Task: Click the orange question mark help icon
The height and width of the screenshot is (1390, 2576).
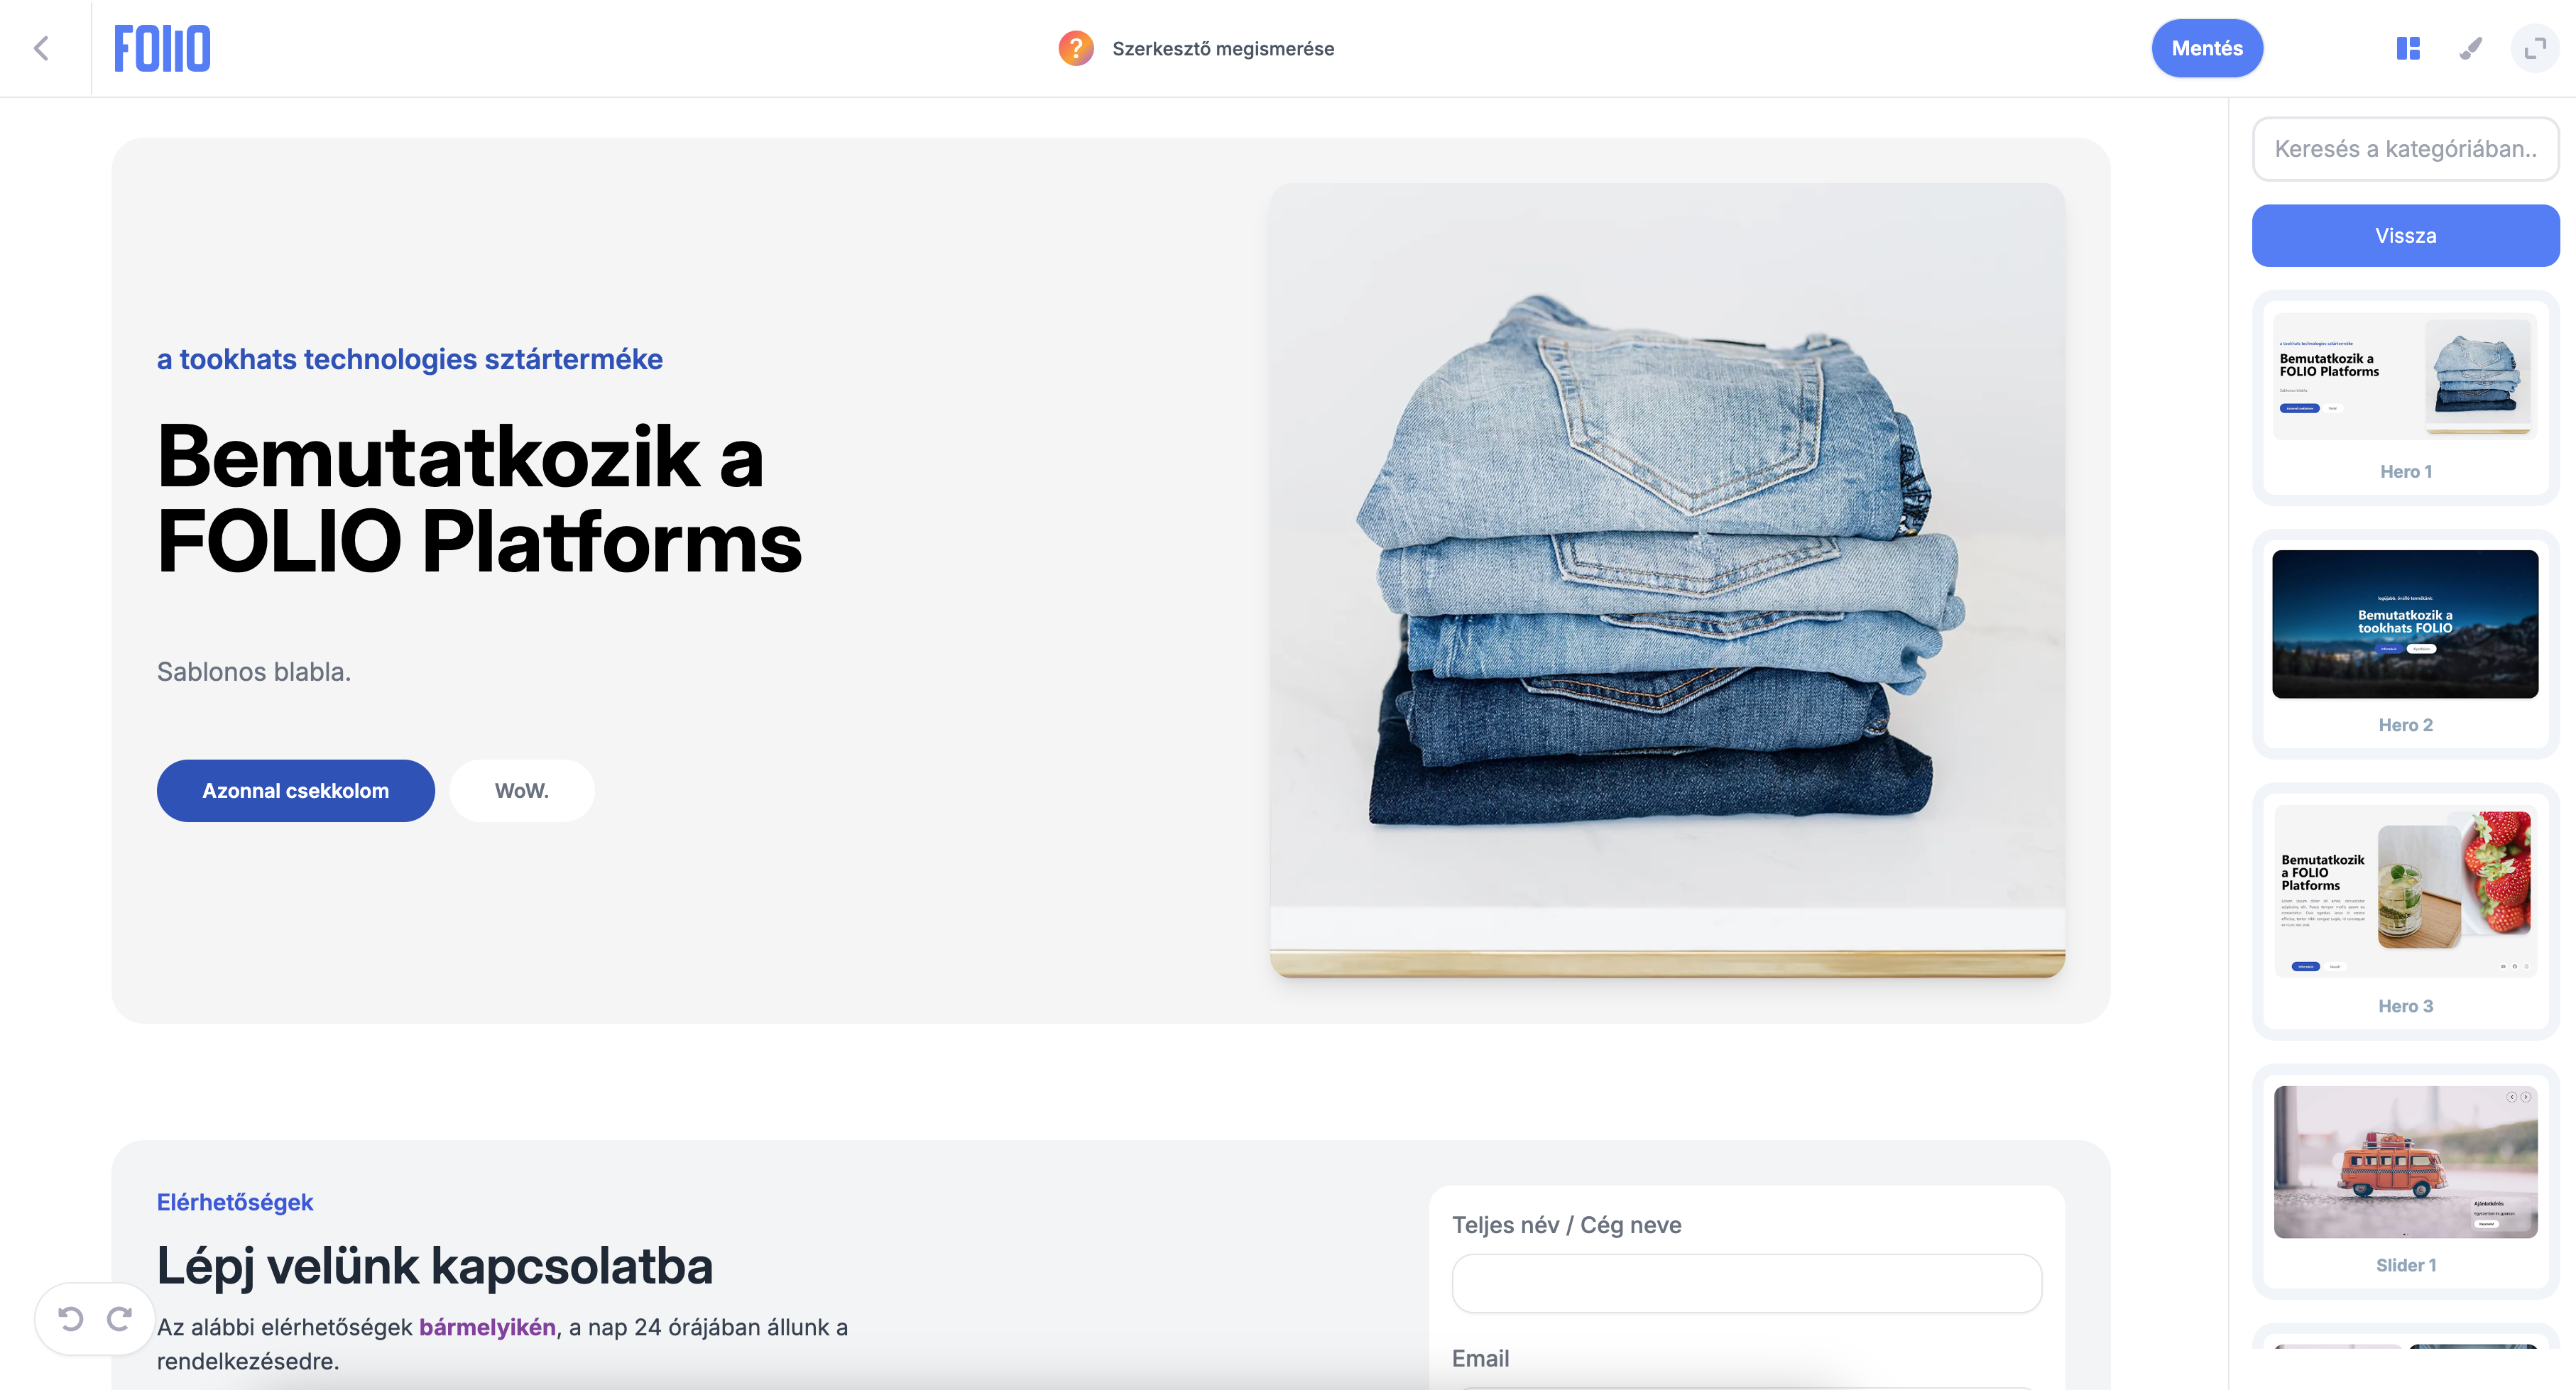Action: click(1076, 48)
